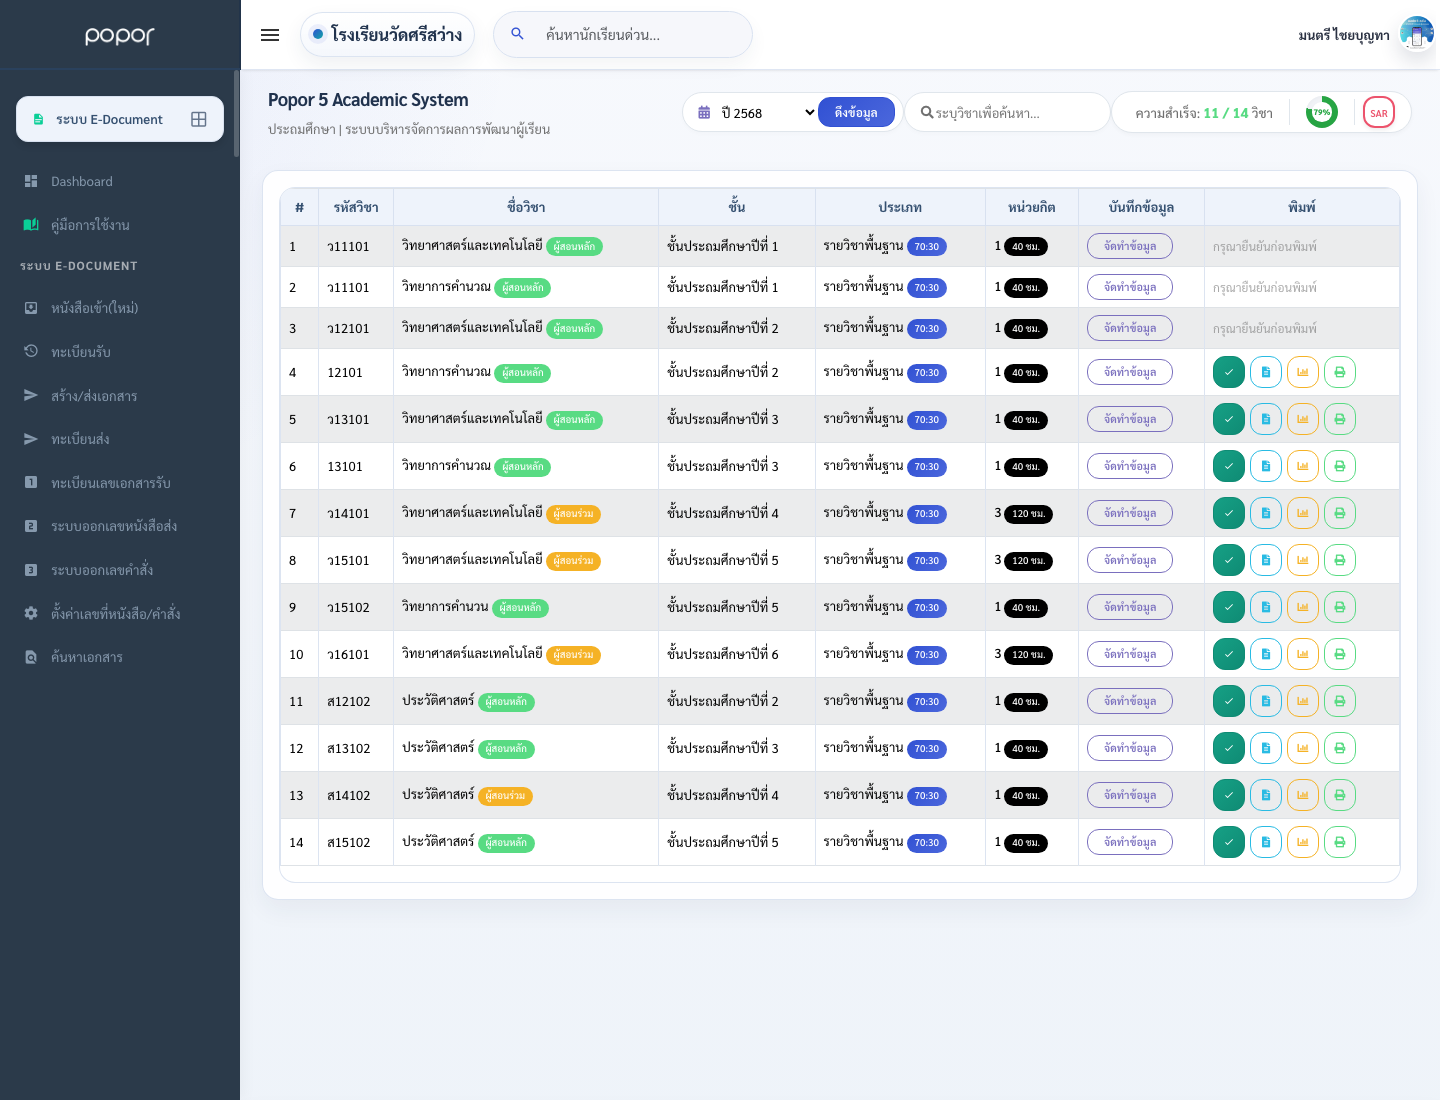Open orange chart icon for row 4 course 12101

[x=1303, y=372]
